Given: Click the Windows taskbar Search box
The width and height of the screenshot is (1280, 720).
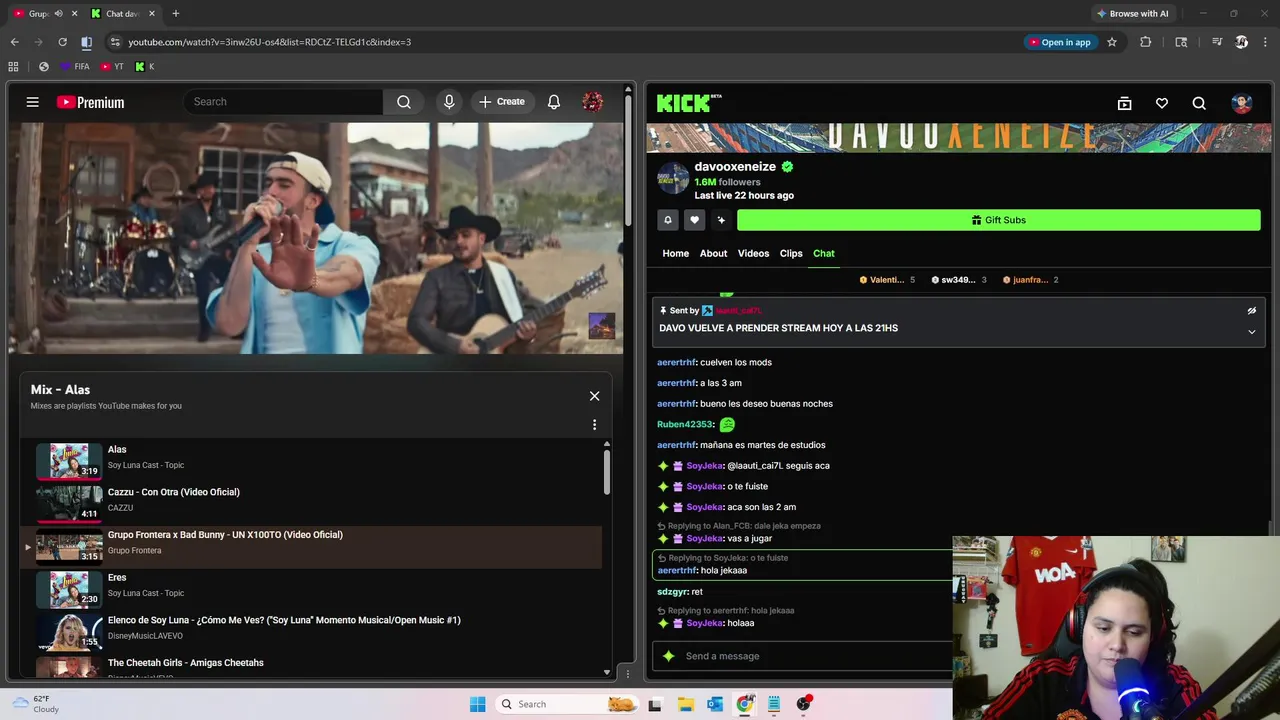Looking at the screenshot, I should [566, 704].
